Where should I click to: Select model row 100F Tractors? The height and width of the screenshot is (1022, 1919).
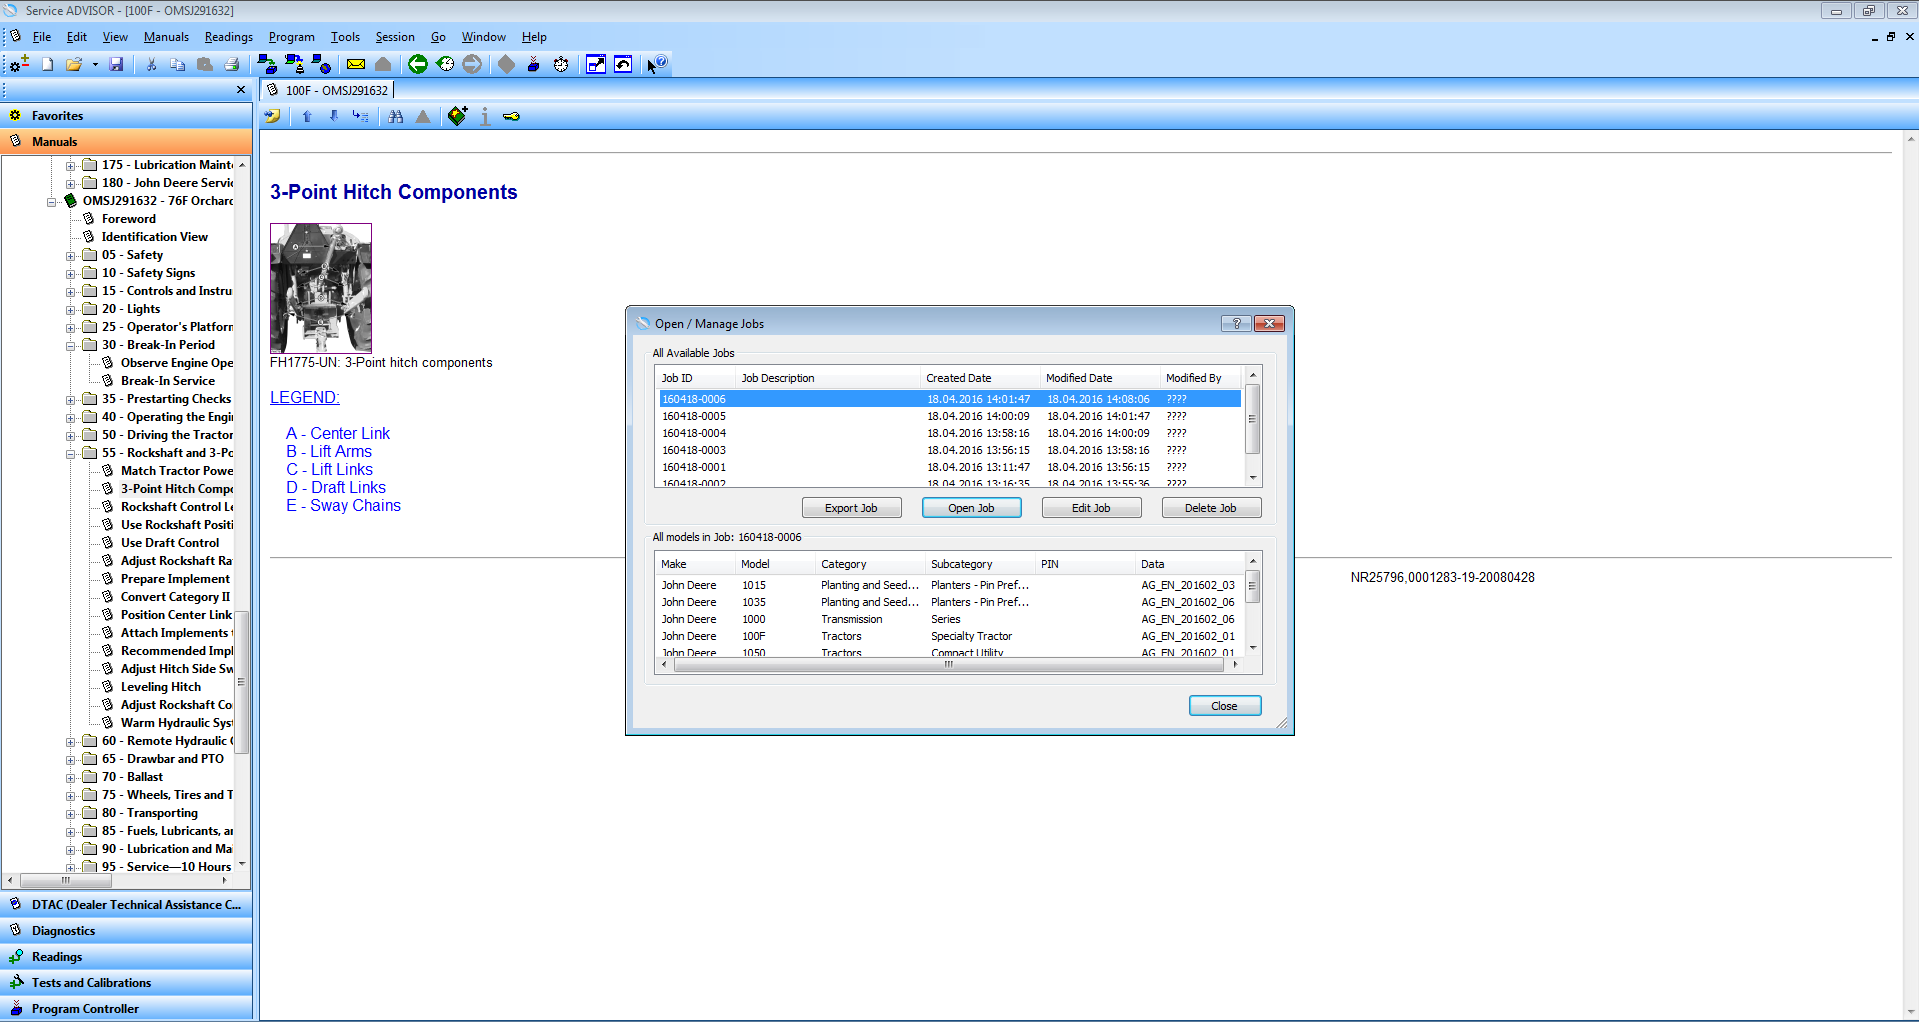click(950, 636)
